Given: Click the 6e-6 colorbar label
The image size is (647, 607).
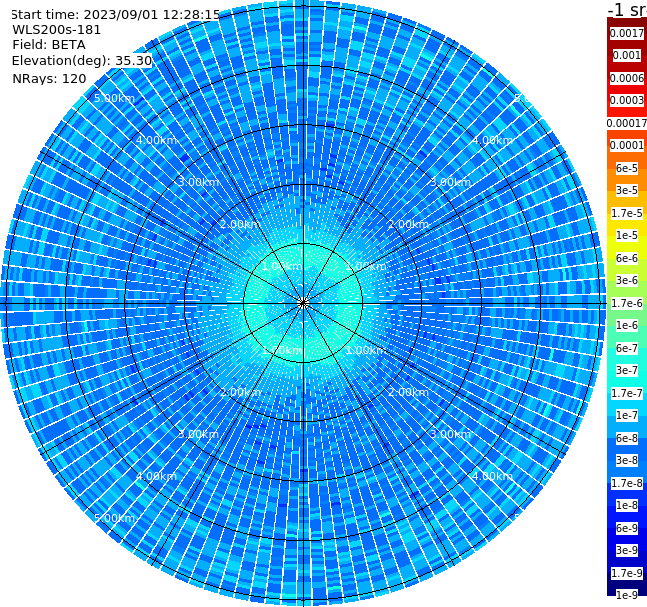Looking at the screenshot, I should point(627,258).
